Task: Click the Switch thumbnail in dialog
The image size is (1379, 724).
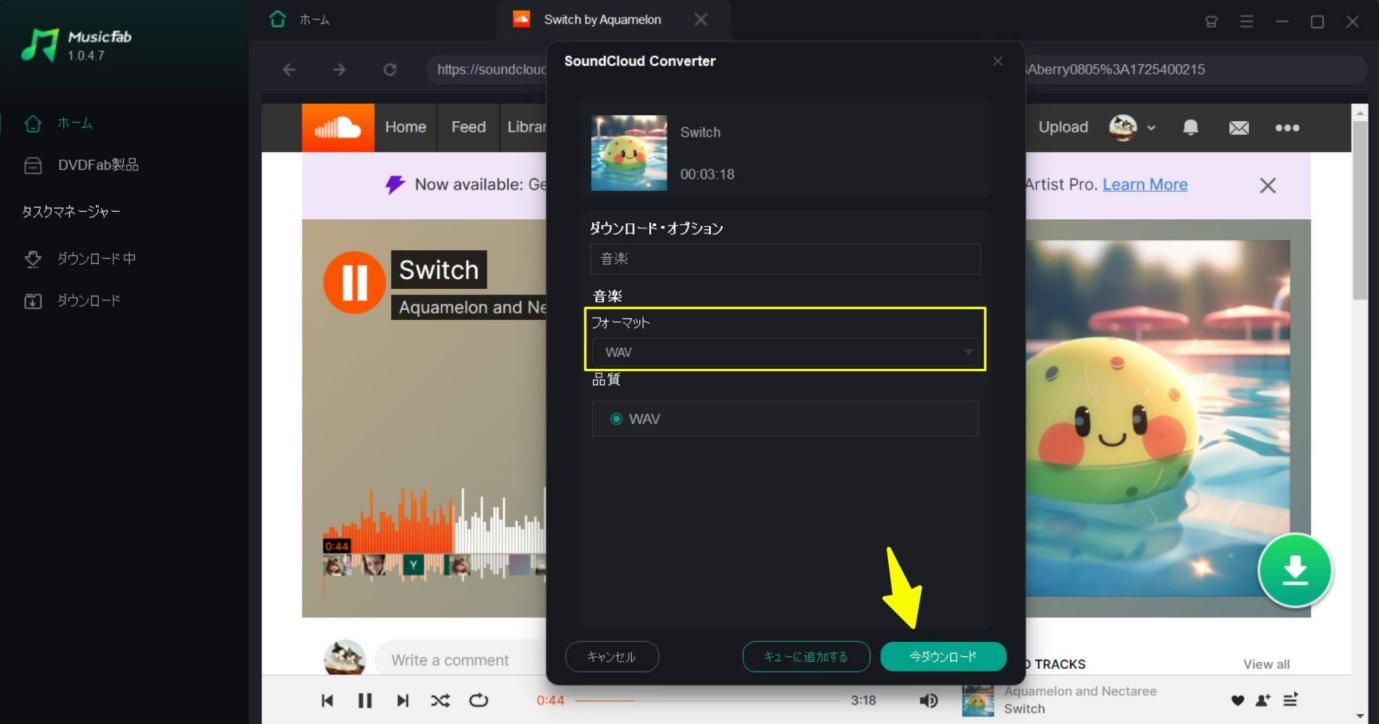Action: click(629, 153)
